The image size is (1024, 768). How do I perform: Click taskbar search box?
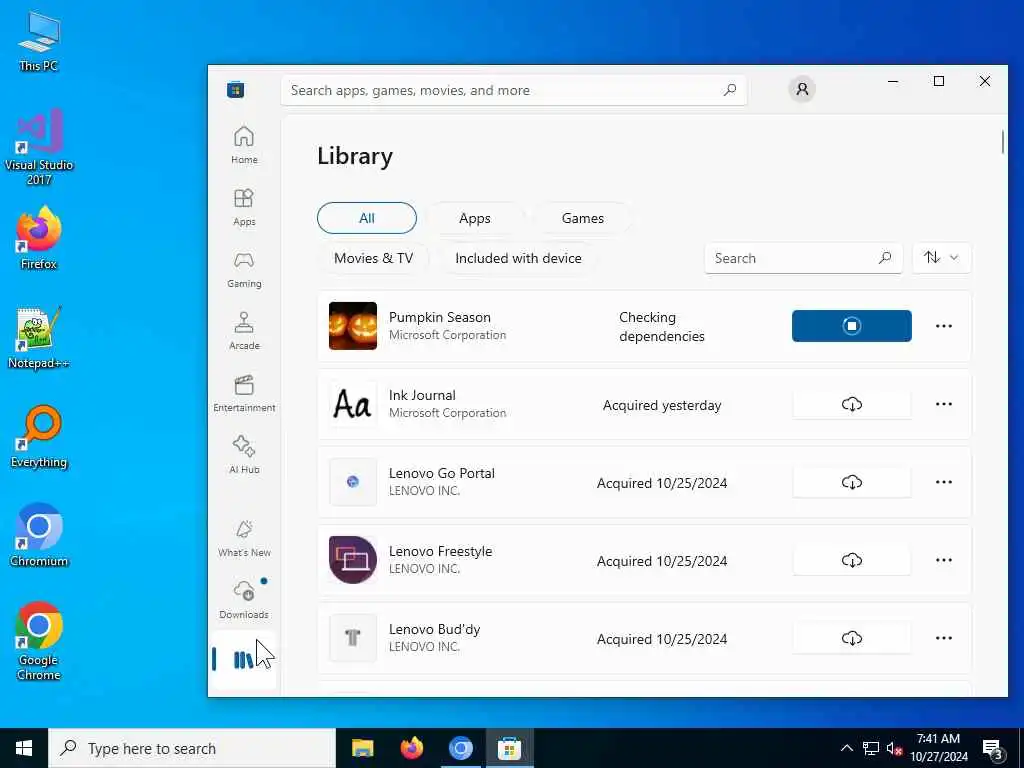[x=192, y=748]
